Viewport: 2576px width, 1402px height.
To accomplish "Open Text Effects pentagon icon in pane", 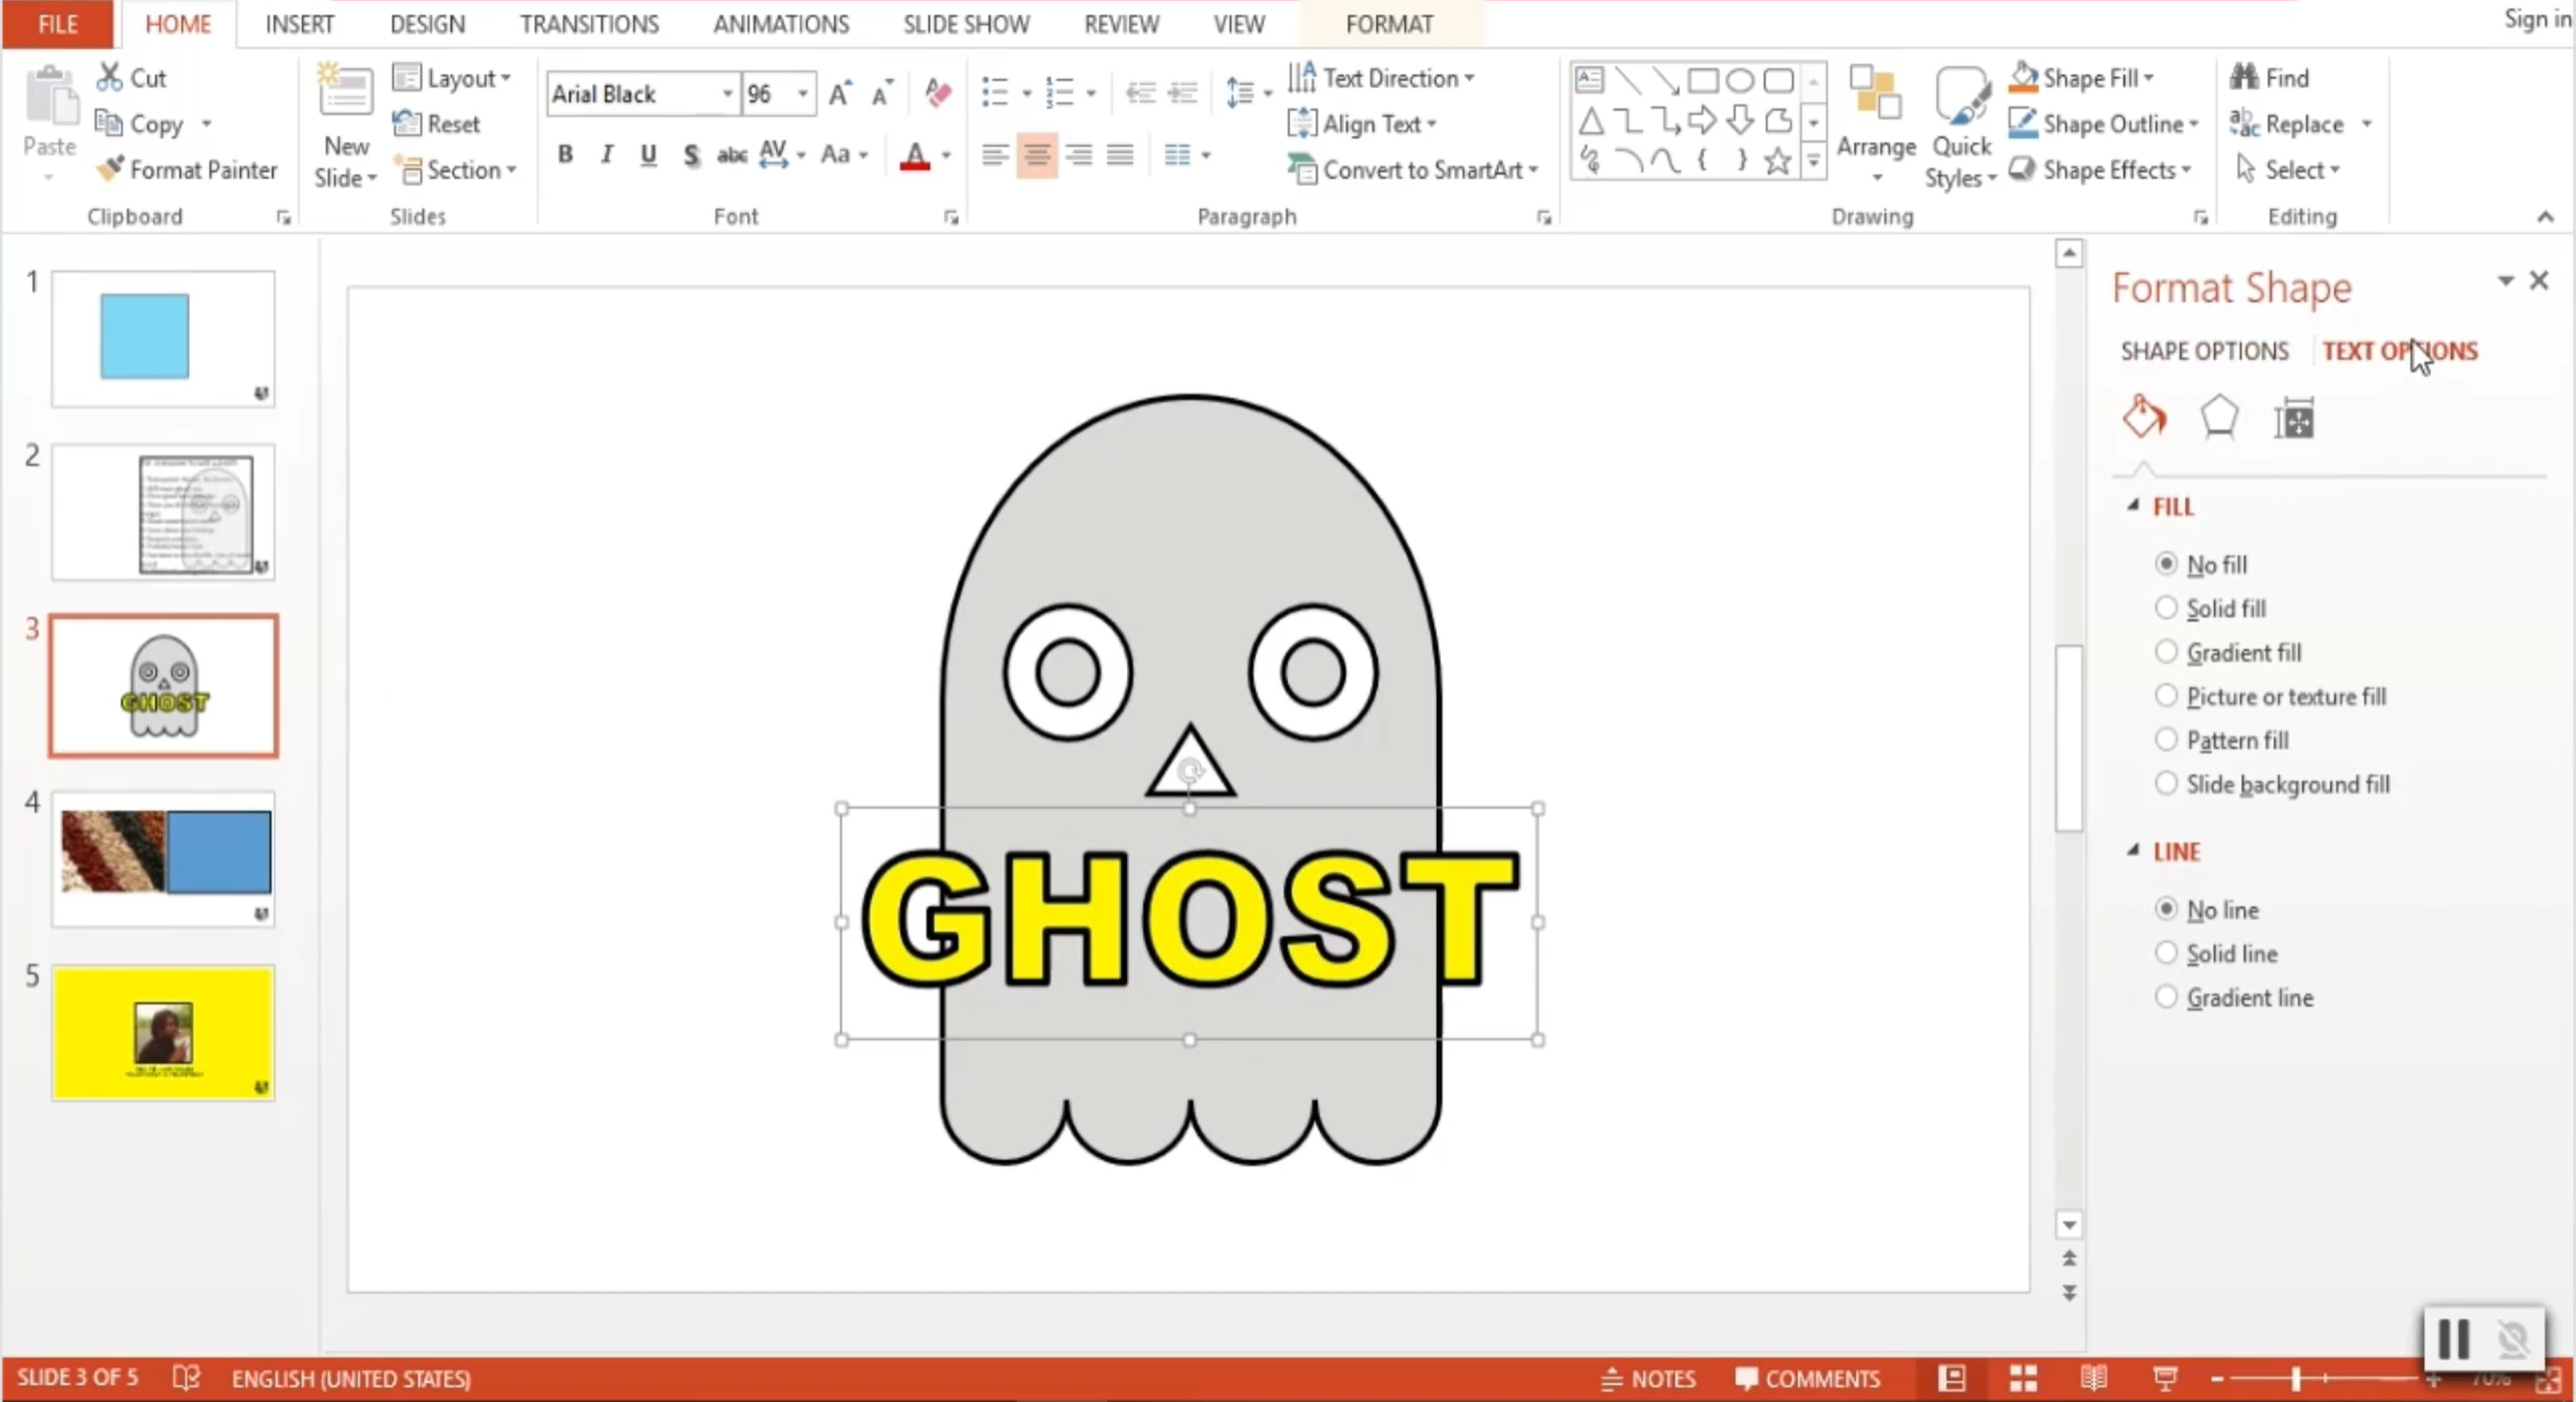I will click(2218, 418).
